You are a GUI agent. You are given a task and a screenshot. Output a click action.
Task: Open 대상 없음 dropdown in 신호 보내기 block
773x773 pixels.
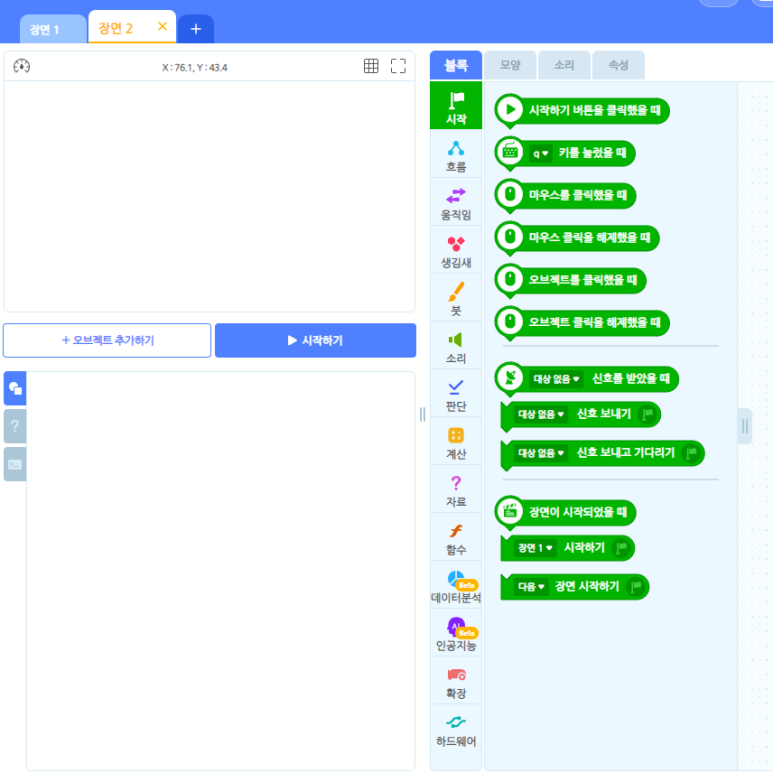click(540, 414)
